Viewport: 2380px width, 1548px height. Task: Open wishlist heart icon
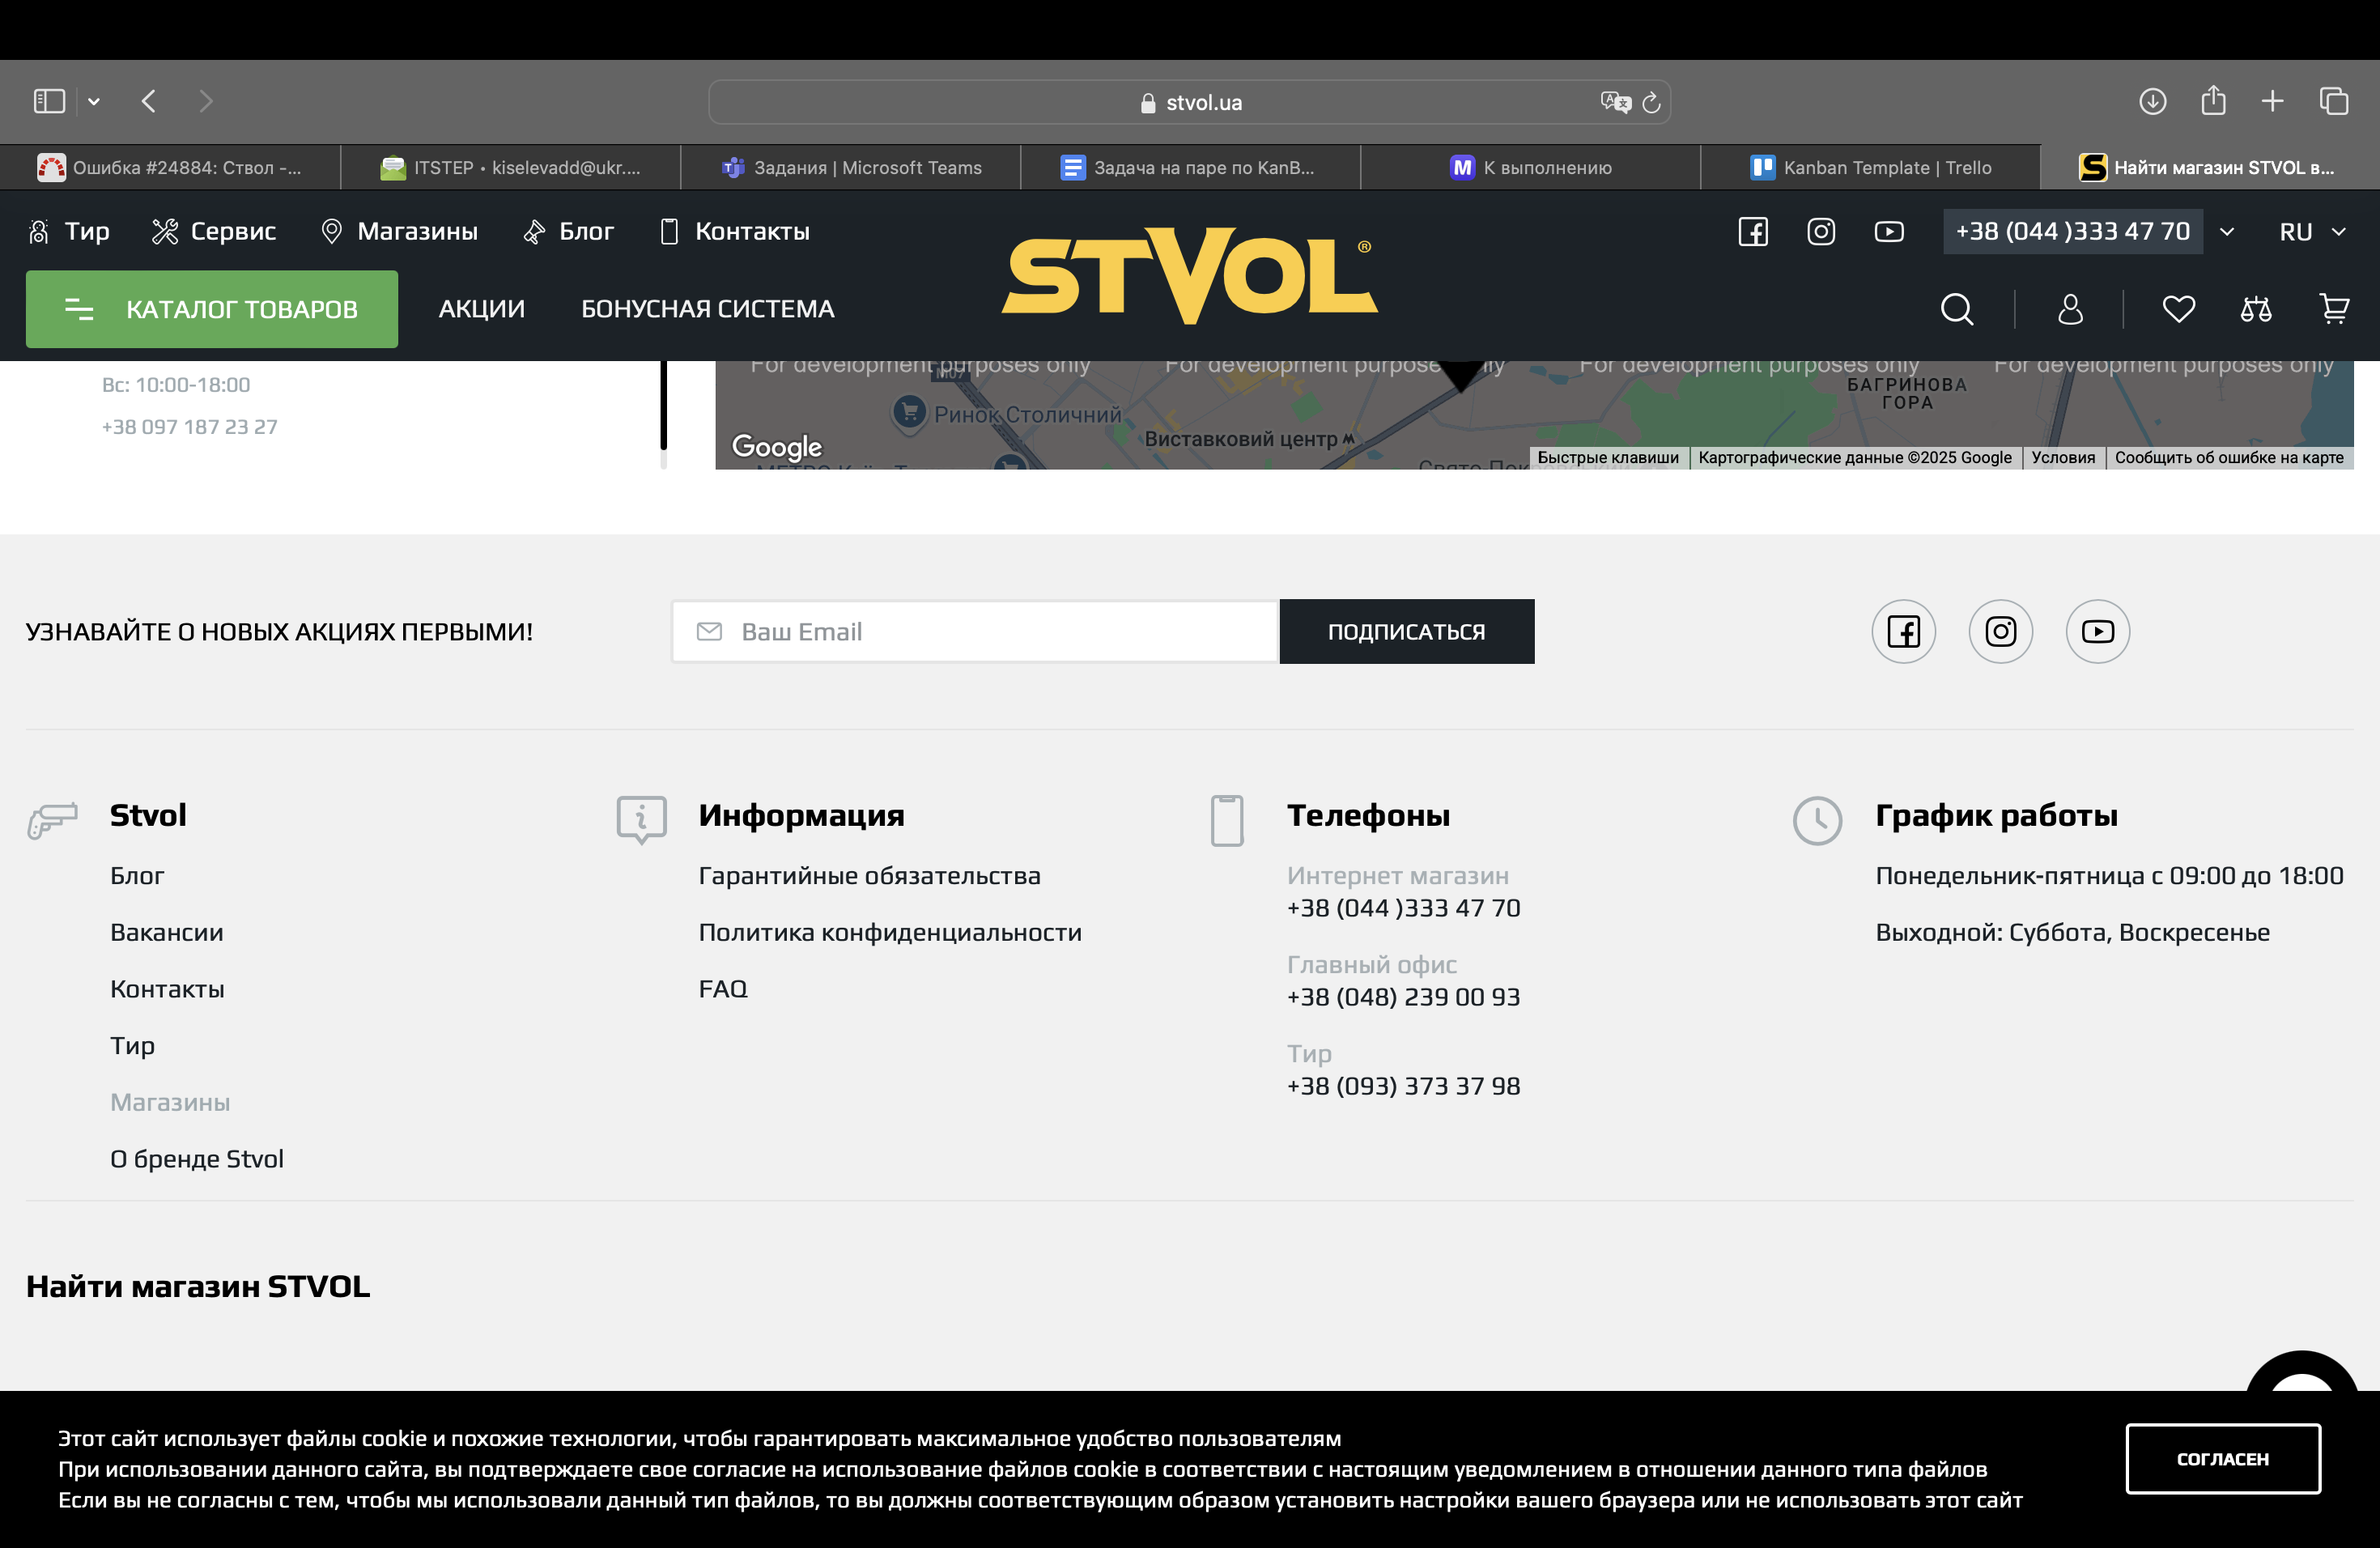(x=2178, y=309)
